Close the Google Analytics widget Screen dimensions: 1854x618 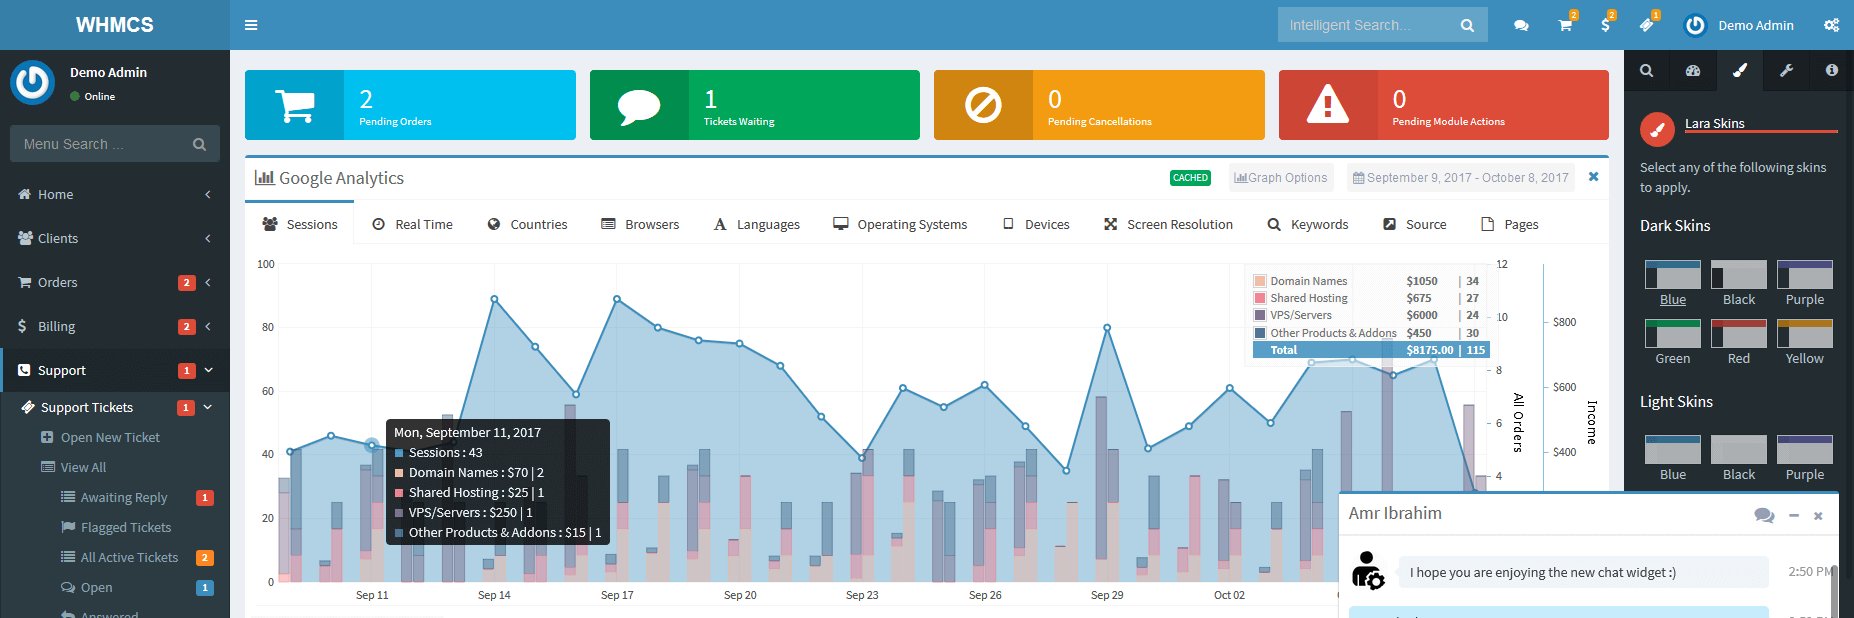pyautogui.click(x=1593, y=177)
